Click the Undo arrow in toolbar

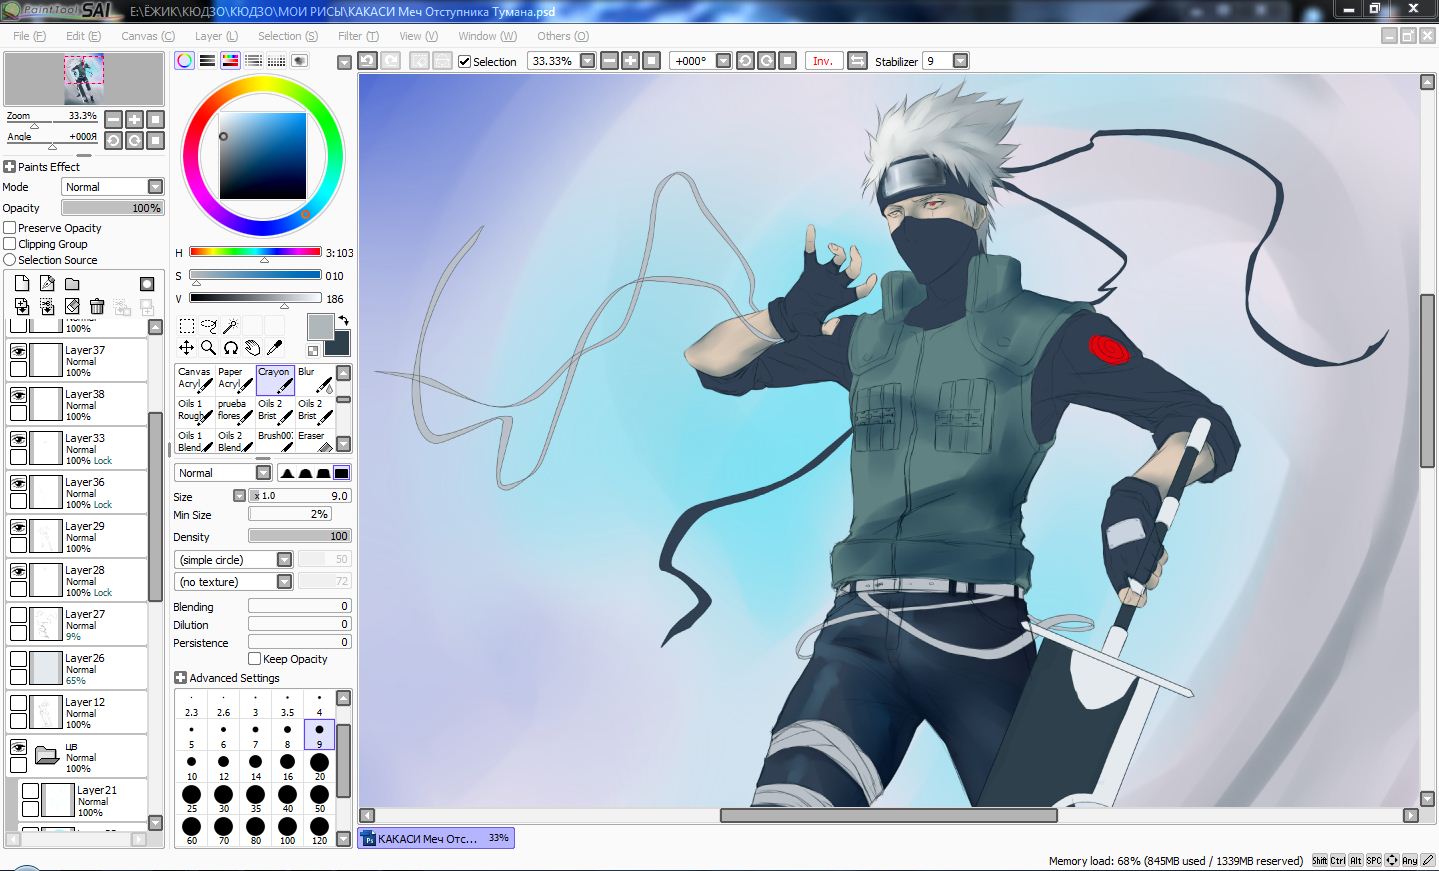pyautogui.click(x=367, y=61)
